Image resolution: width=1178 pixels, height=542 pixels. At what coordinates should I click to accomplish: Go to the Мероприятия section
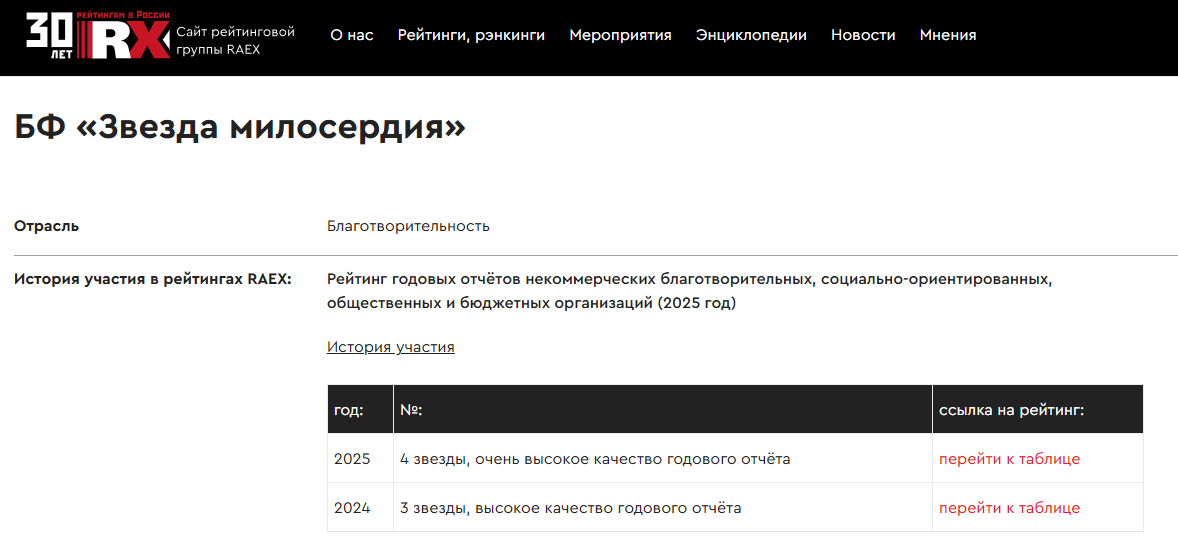tap(621, 35)
